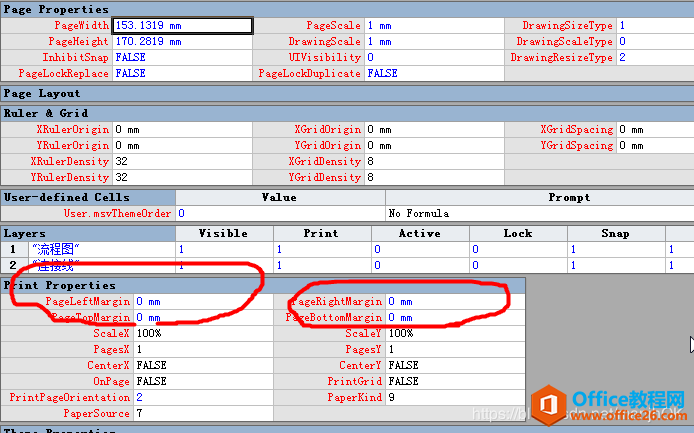
Task: Click the Visible cell of layer 1
Action: 223,249
